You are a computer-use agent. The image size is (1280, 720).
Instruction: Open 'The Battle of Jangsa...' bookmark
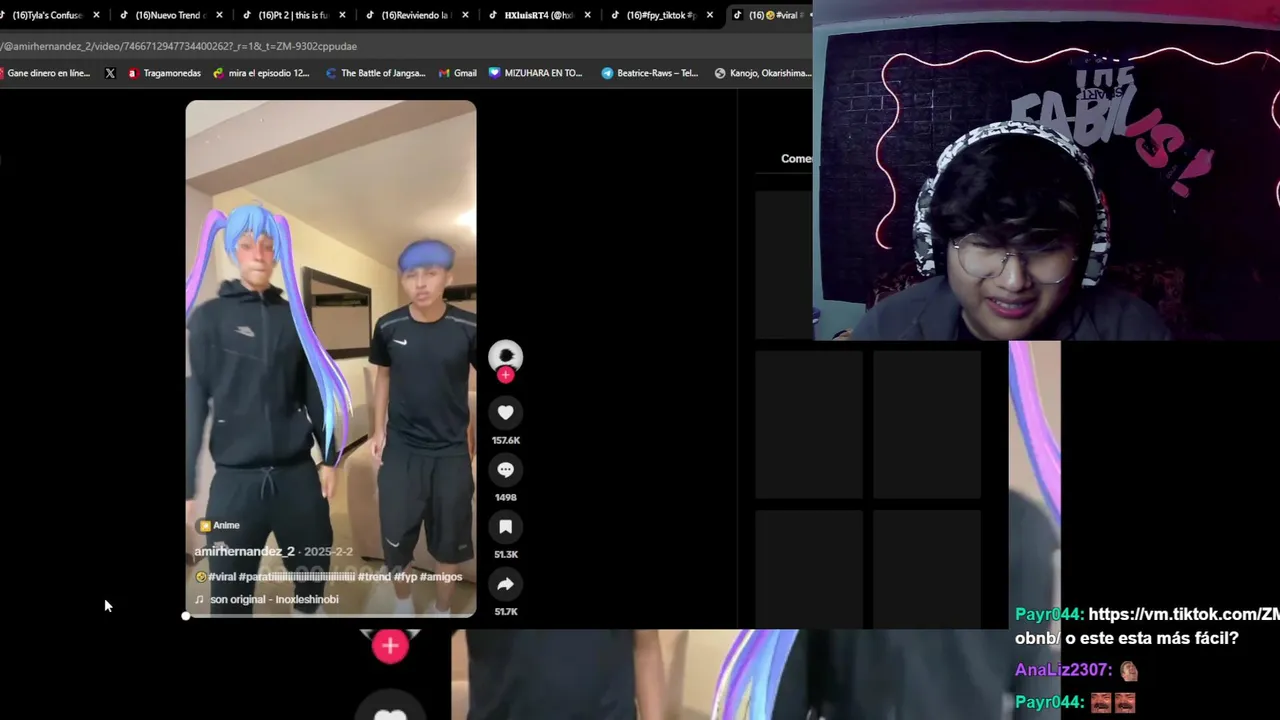(x=375, y=73)
